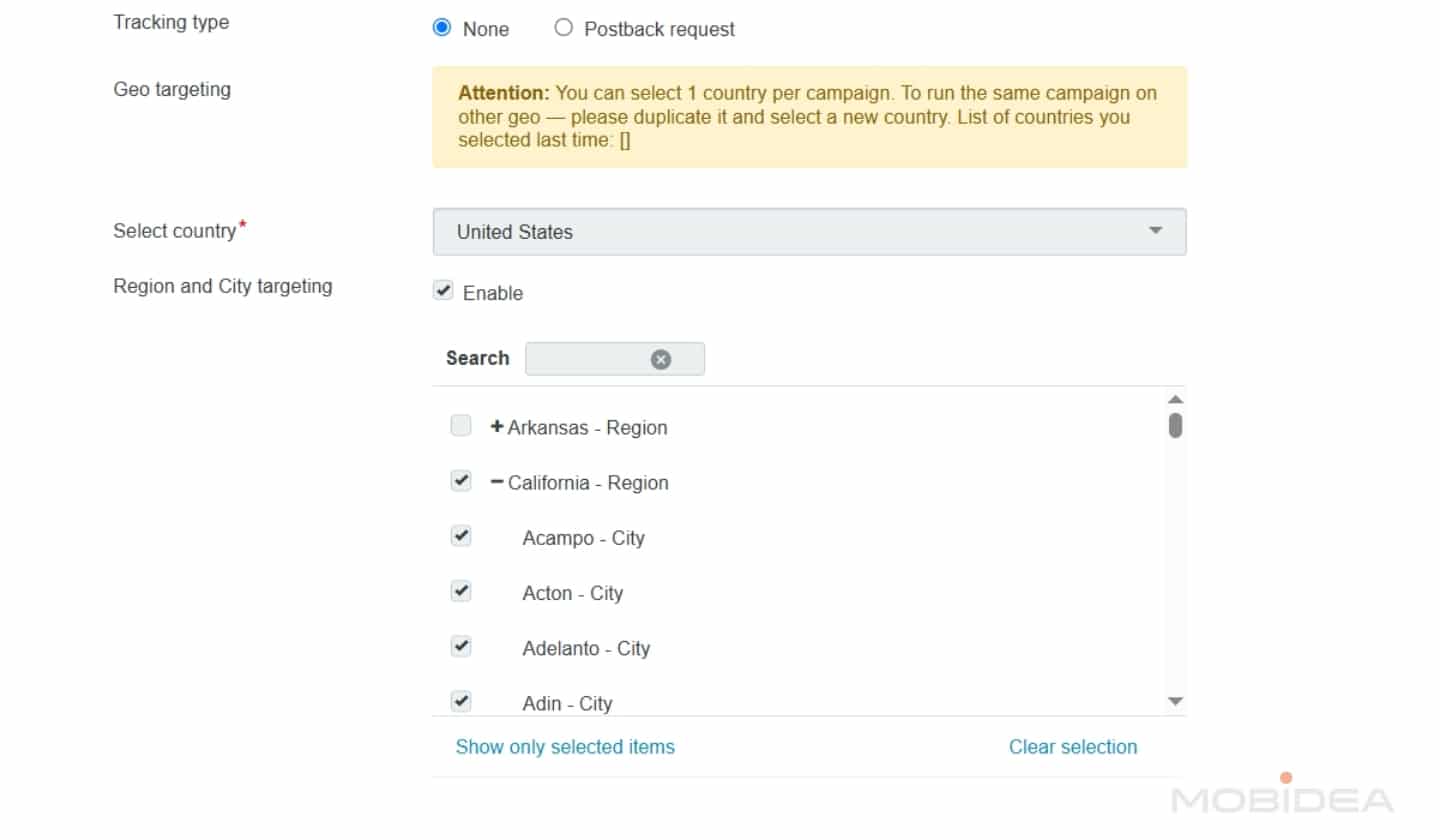Collapse California region with minus icon

coord(496,482)
